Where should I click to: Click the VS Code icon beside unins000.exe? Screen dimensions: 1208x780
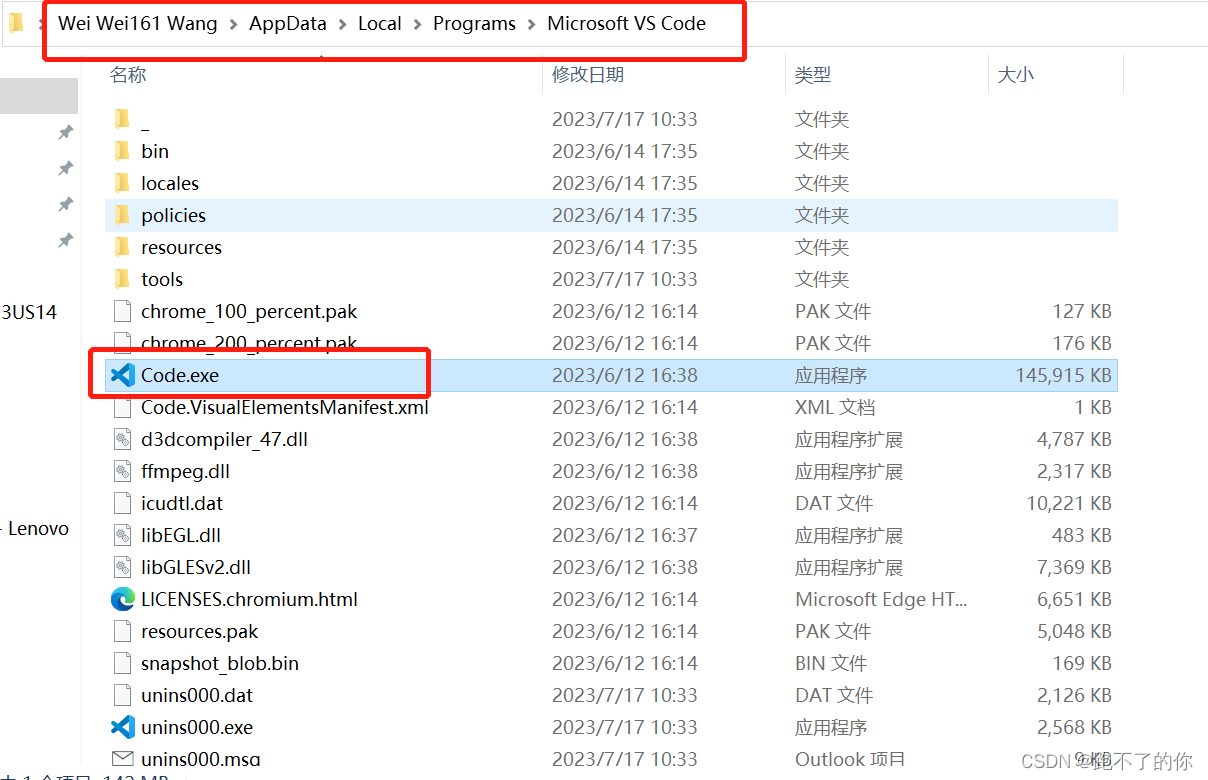122,727
